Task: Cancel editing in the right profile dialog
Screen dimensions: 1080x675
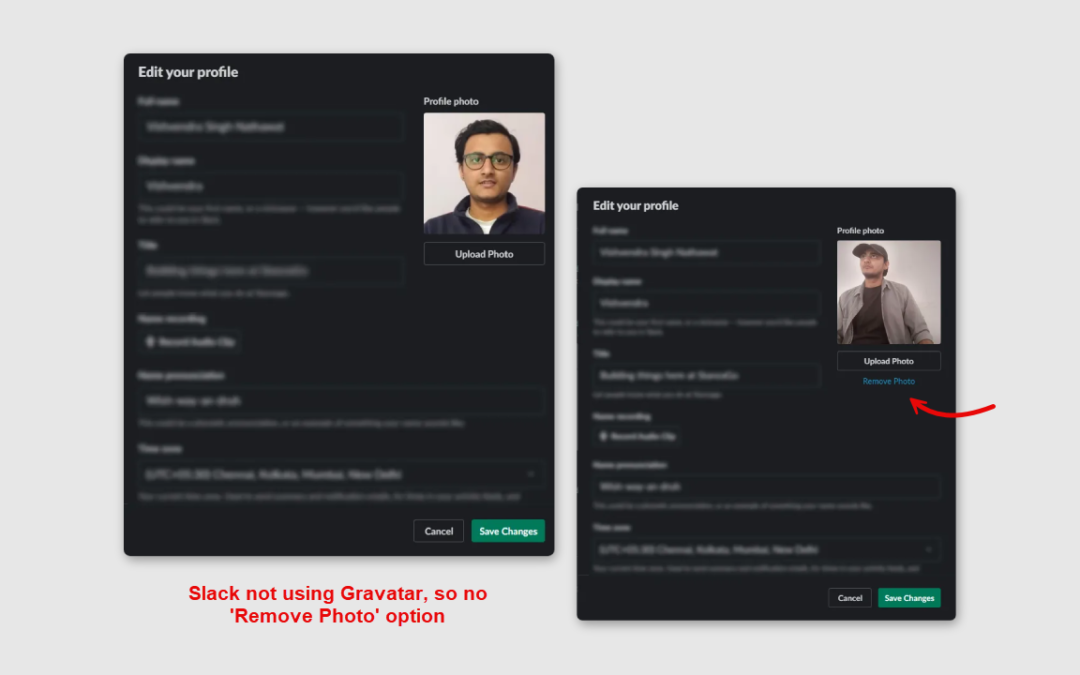Action: [x=849, y=598]
